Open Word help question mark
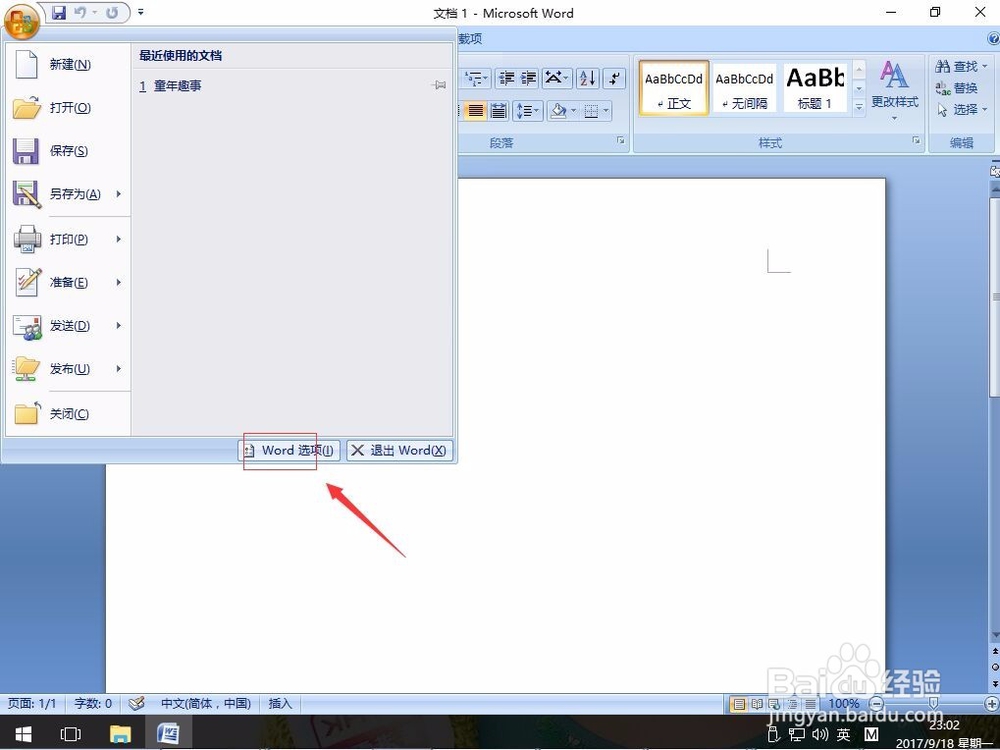The height and width of the screenshot is (750, 1000). click(x=994, y=38)
